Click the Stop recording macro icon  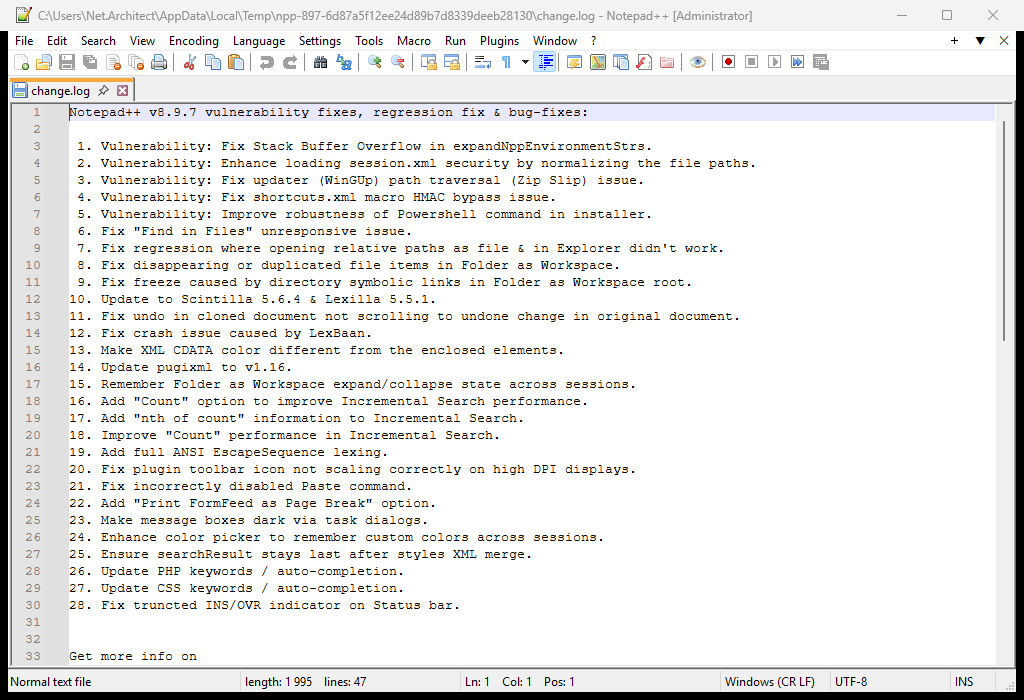tap(752, 63)
